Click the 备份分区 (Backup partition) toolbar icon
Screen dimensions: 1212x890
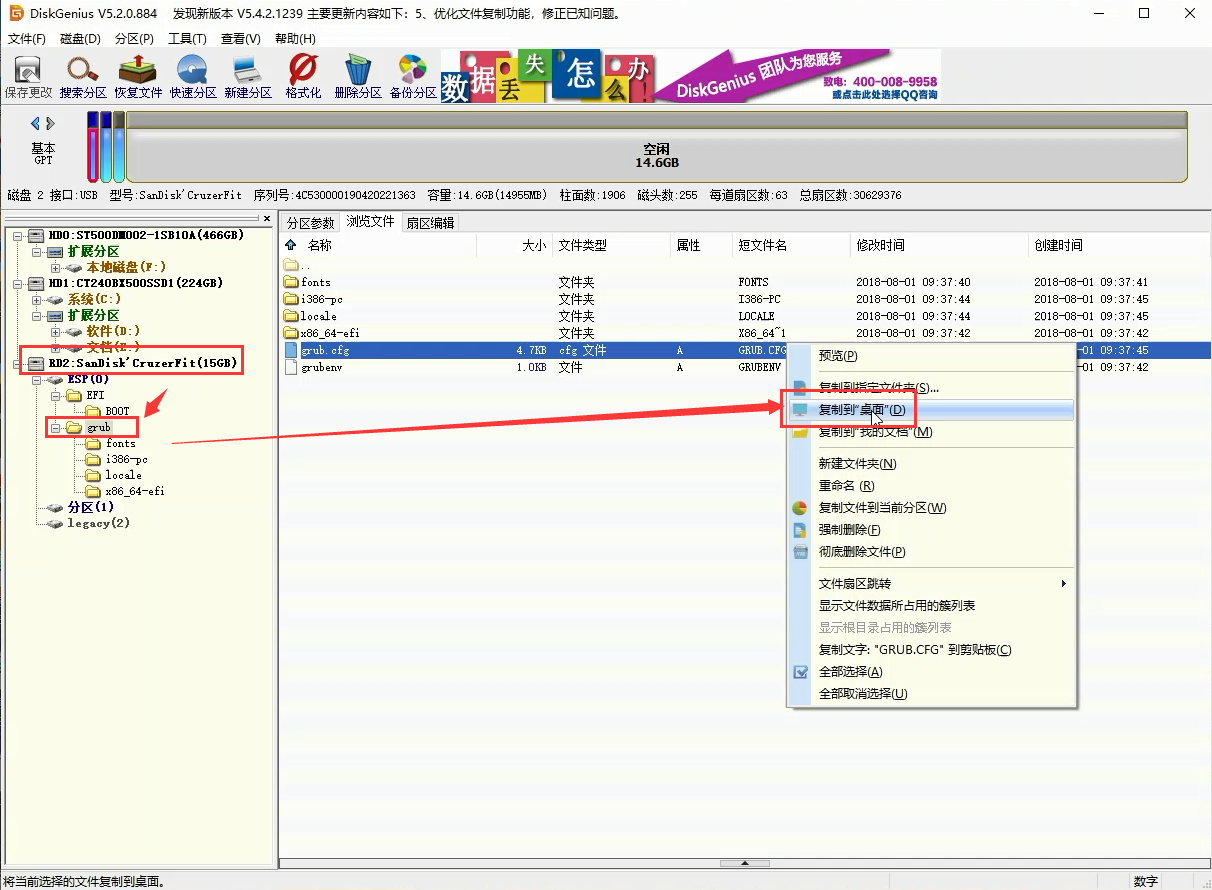tap(413, 77)
